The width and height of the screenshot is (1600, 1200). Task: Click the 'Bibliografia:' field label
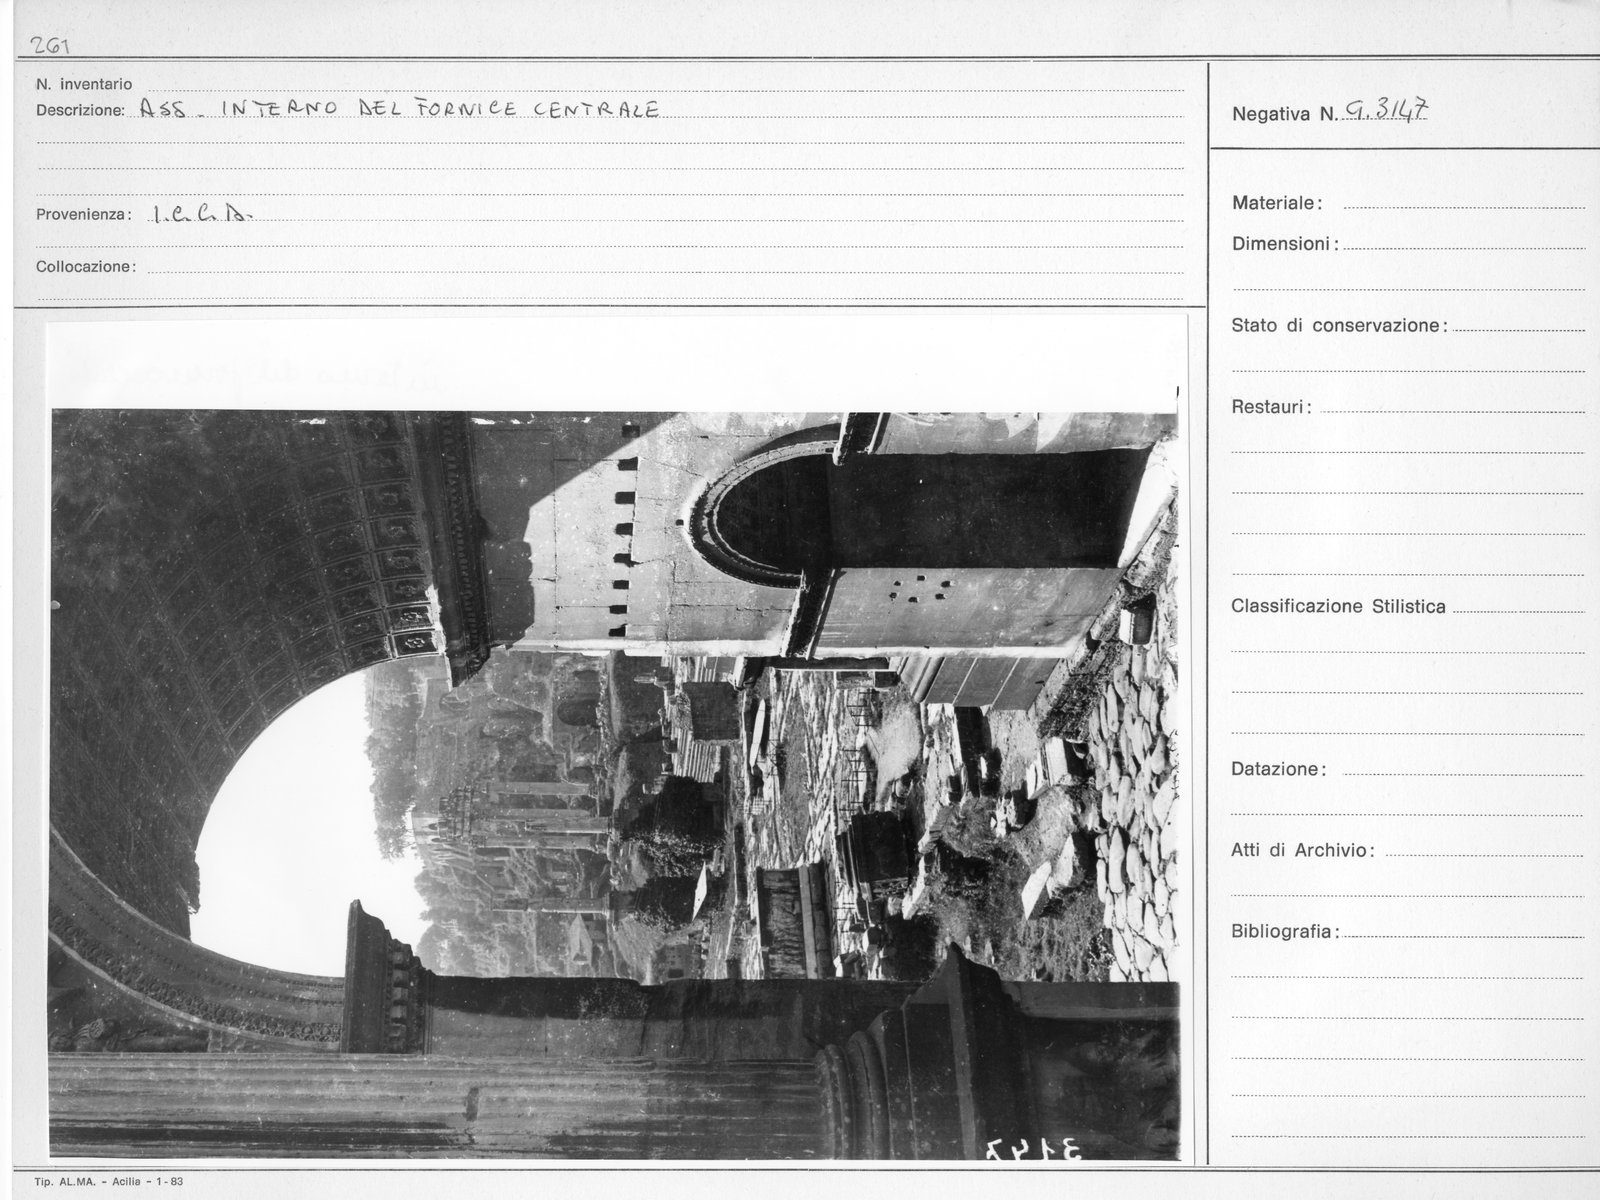pyautogui.click(x=1285, y=932)
